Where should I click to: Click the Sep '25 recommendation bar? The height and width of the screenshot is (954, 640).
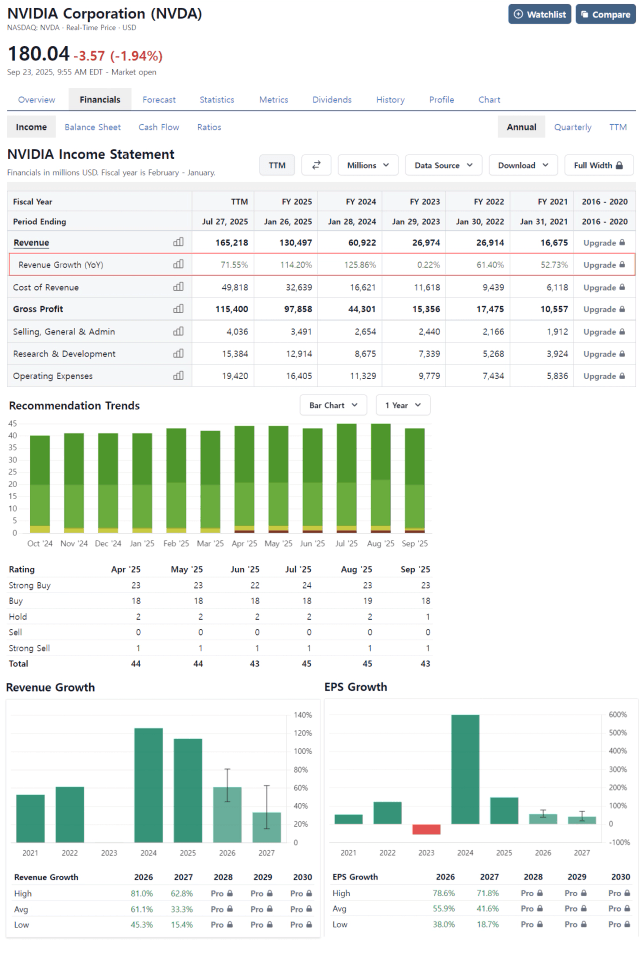pos(414,480)
